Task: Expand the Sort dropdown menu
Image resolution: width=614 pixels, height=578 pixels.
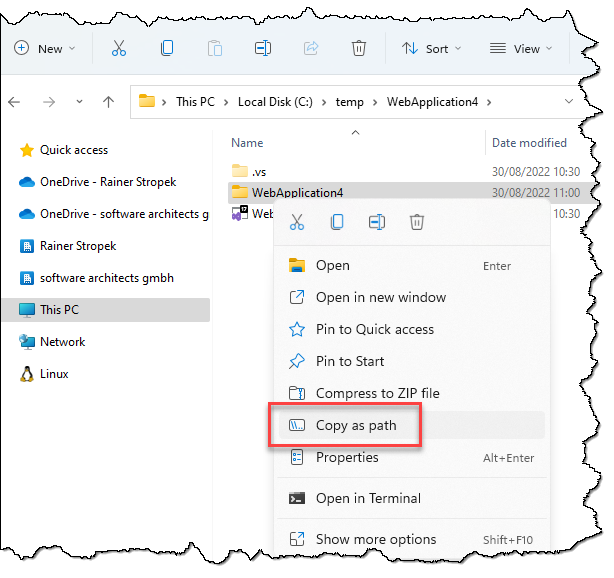Action: pos(431,48)
